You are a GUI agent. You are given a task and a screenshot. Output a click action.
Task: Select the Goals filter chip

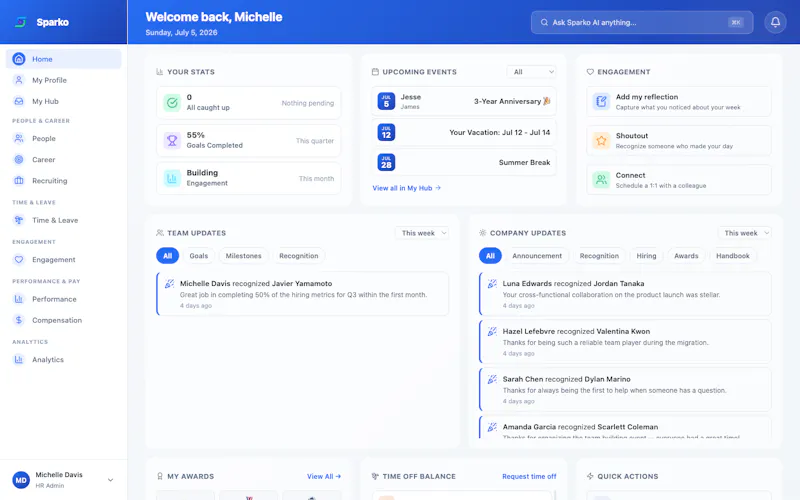click(x=198, y=256)
